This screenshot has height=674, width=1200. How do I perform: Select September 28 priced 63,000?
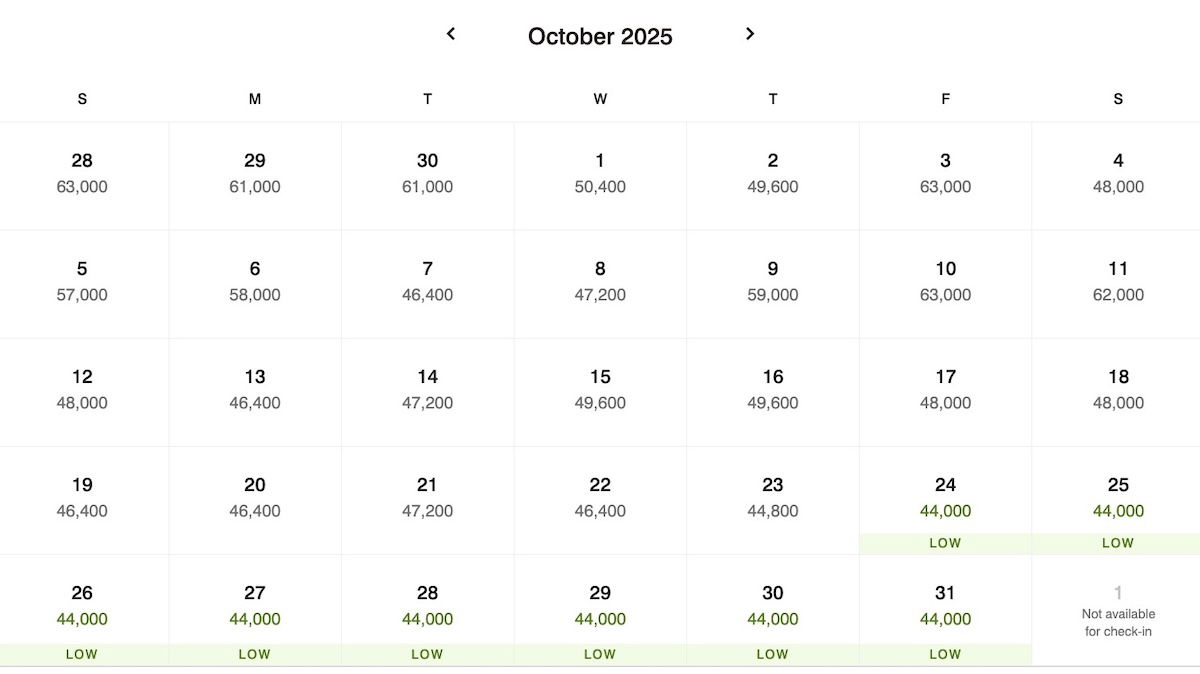[x=82, y=176]
